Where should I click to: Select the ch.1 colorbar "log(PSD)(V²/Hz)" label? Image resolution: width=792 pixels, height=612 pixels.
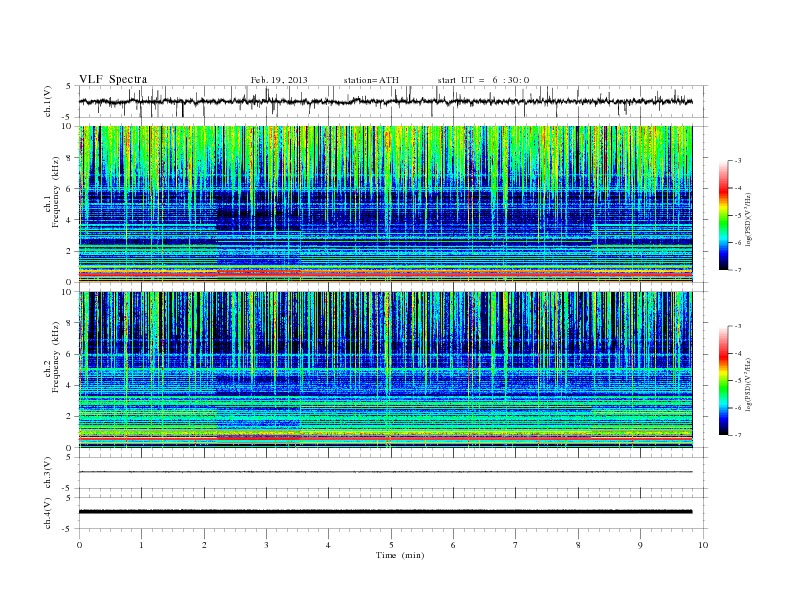(750, 219)
